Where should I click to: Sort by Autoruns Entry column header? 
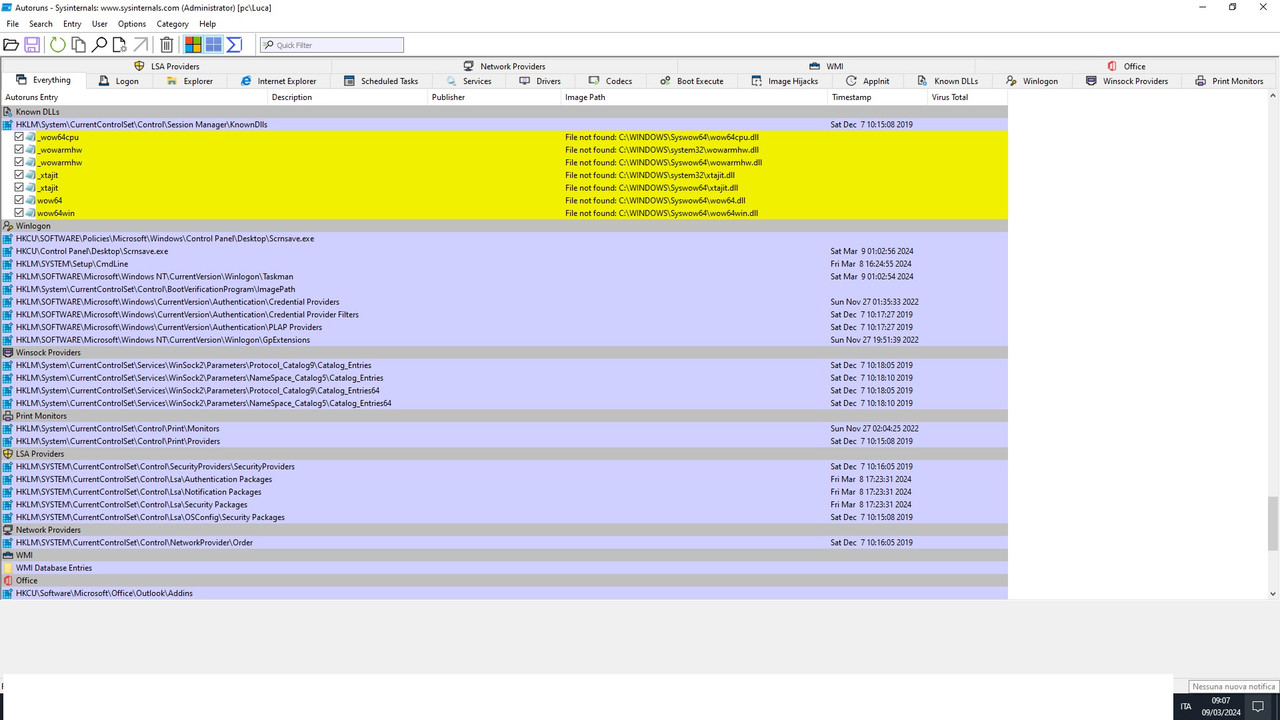[x=135, y=97]
